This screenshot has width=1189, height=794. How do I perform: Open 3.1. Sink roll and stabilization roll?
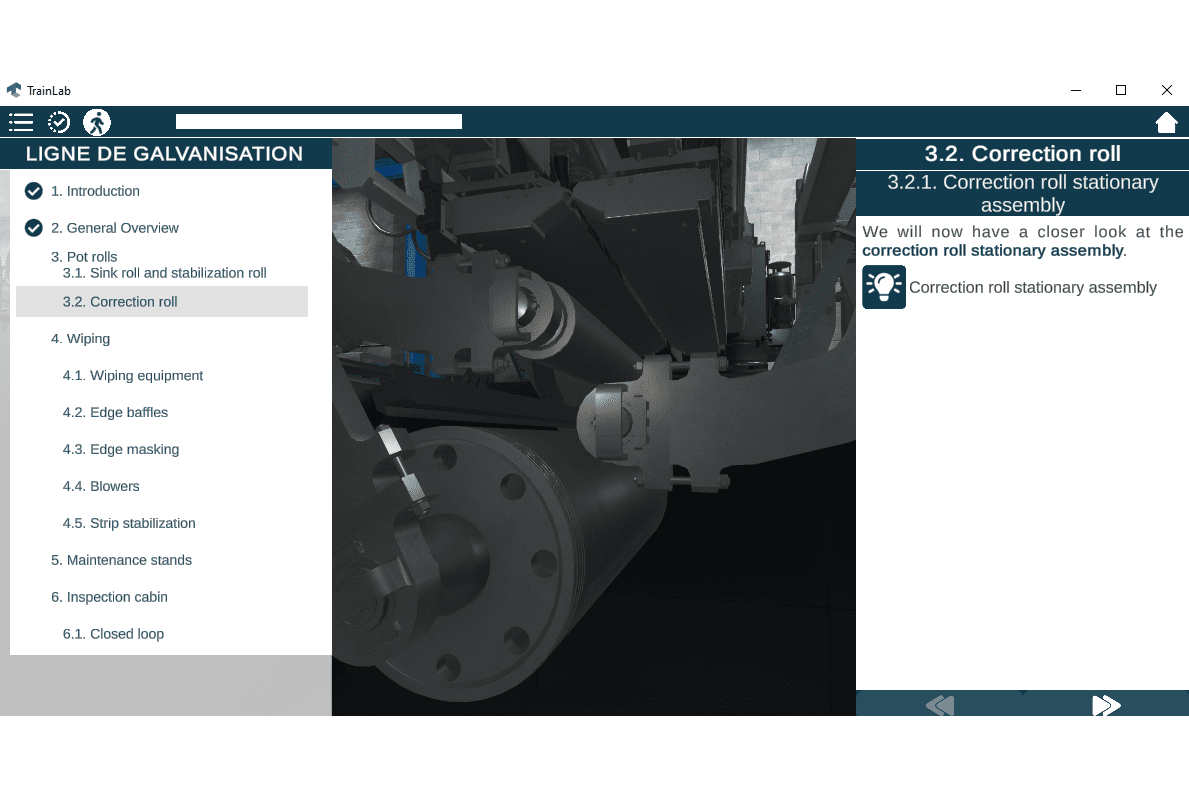(x=164, y=273)
